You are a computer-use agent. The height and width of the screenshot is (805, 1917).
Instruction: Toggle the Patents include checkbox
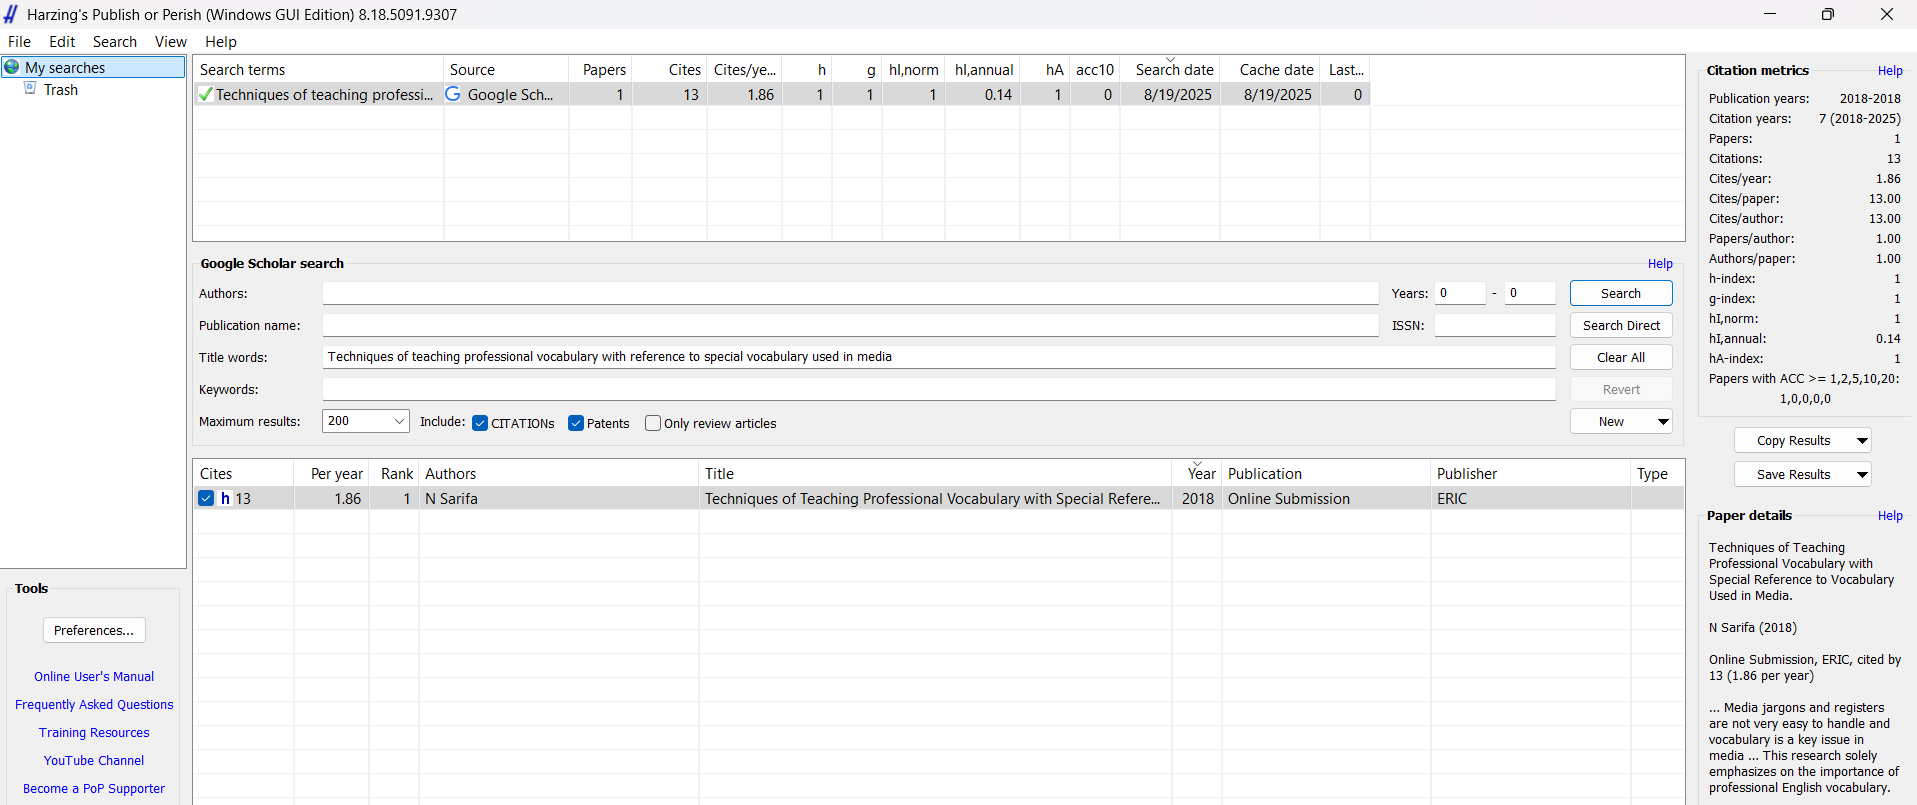click(576, 423)
